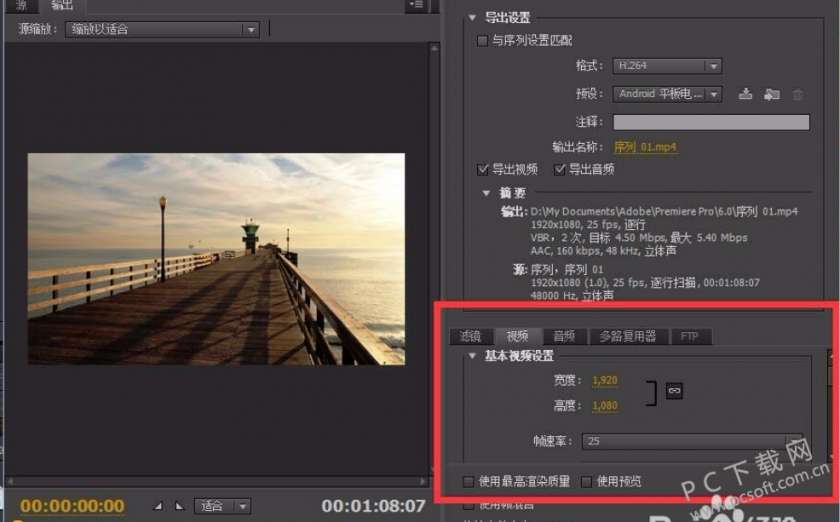Click the save preset icon

click(x=745, y=94)
